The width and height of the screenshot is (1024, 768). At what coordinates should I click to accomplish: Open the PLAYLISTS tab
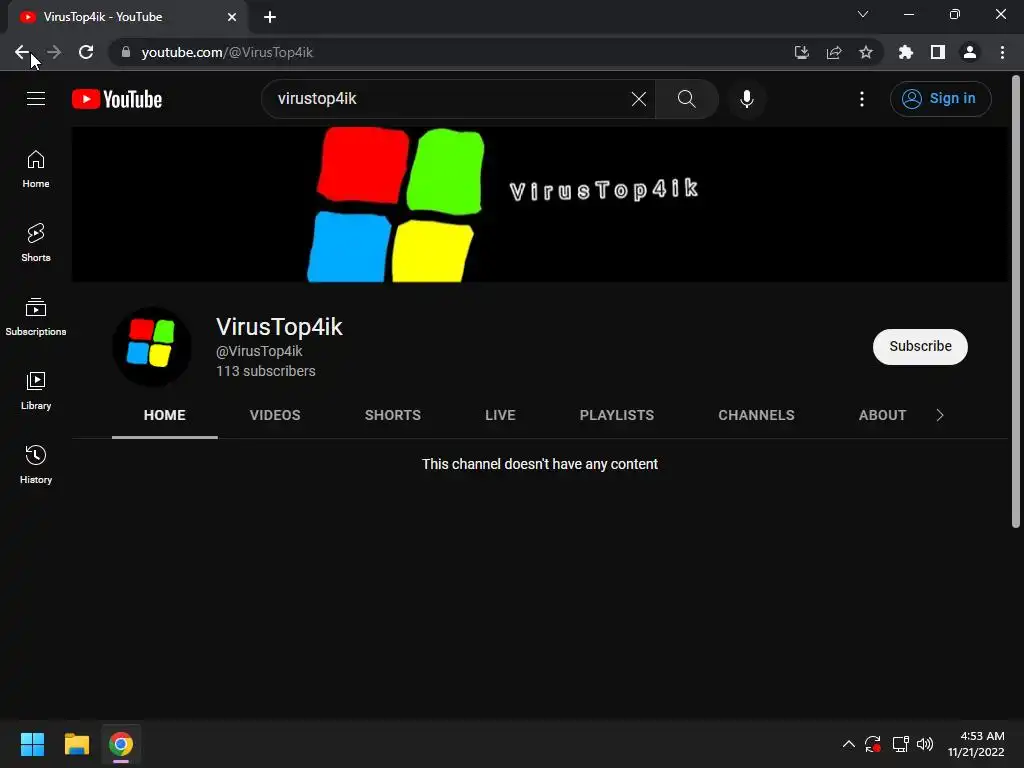click(x=616, y=415)
